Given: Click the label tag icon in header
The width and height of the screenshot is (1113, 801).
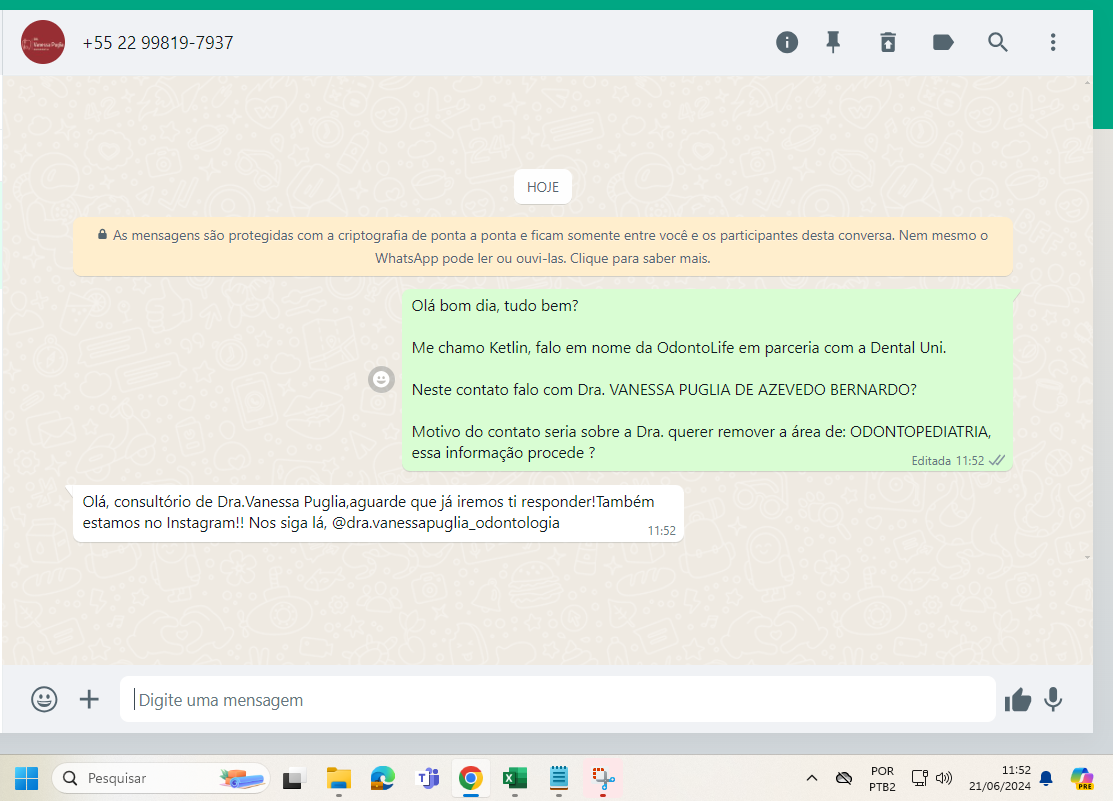Looking at the screenshot, I should [943, 43].
